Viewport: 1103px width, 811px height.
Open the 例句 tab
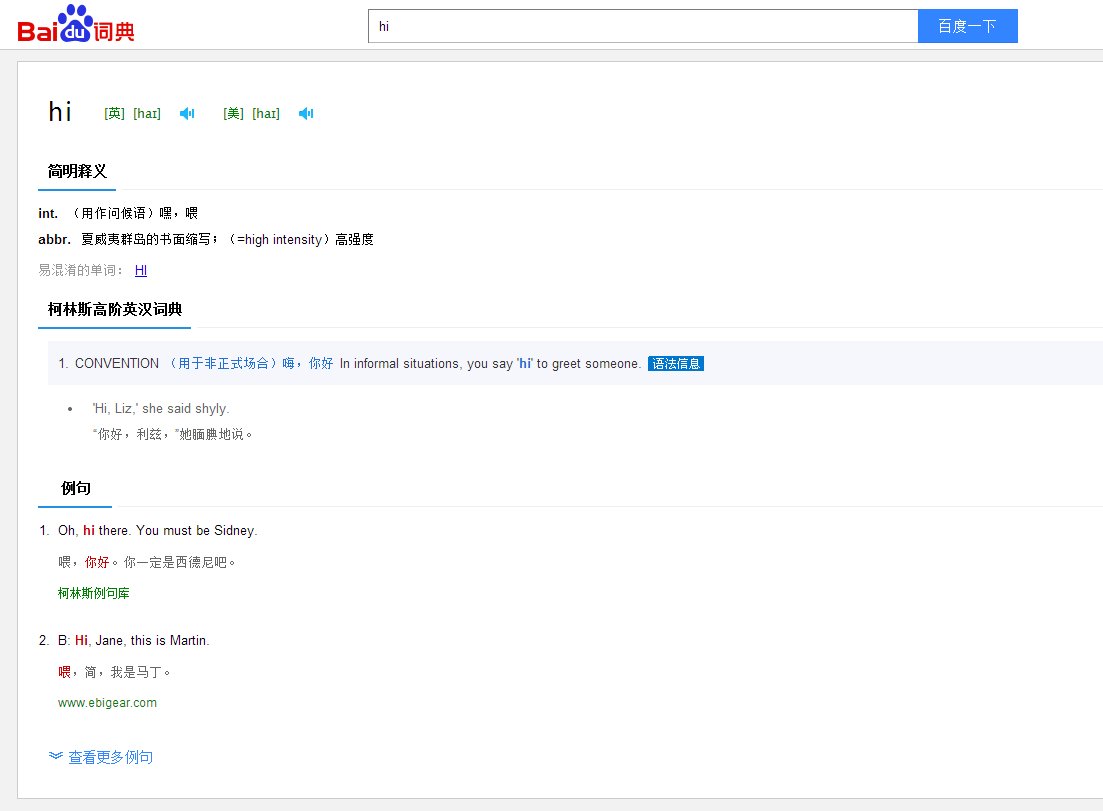pyautogui.click(x=76, y=488)
